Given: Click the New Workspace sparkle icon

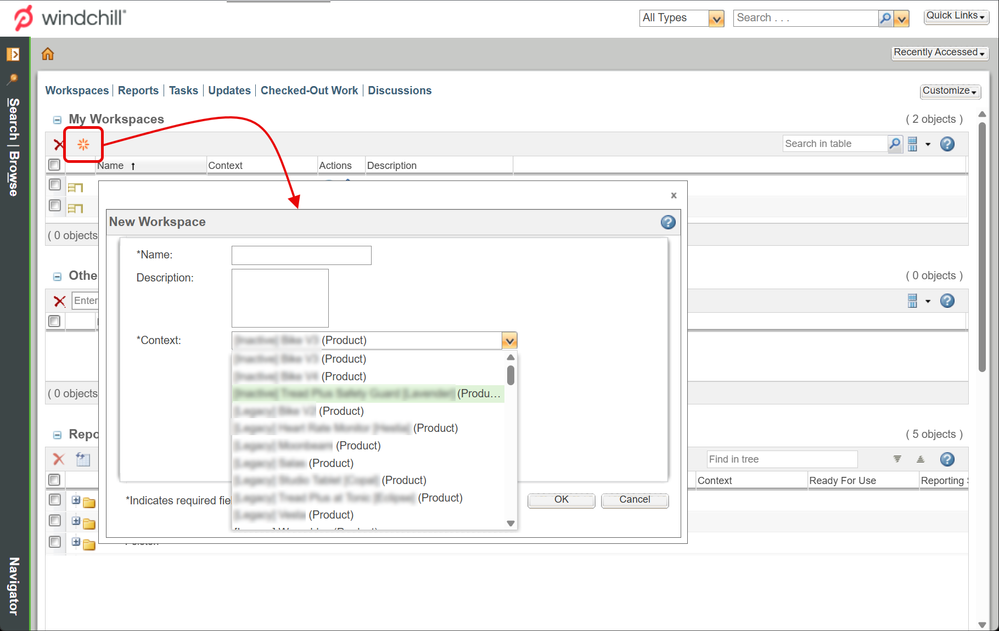Looking at the screenshot, I should pyautogui.click(x=84, y=145).
